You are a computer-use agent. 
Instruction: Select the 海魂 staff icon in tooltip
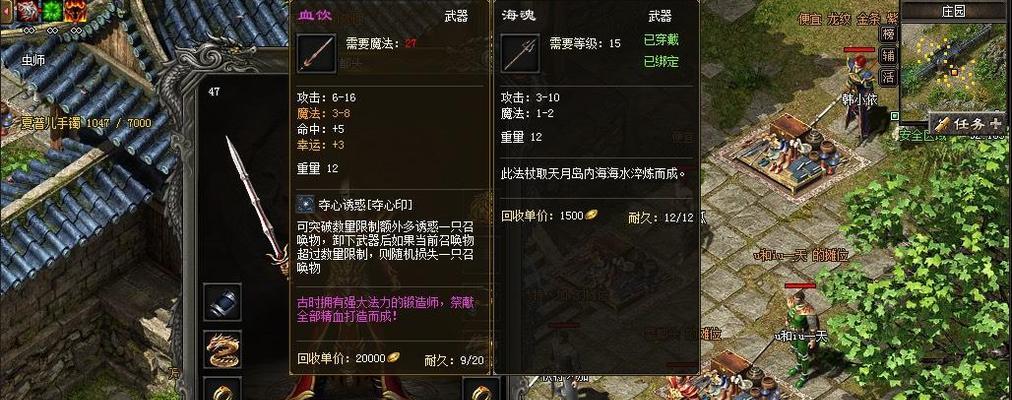520,54
